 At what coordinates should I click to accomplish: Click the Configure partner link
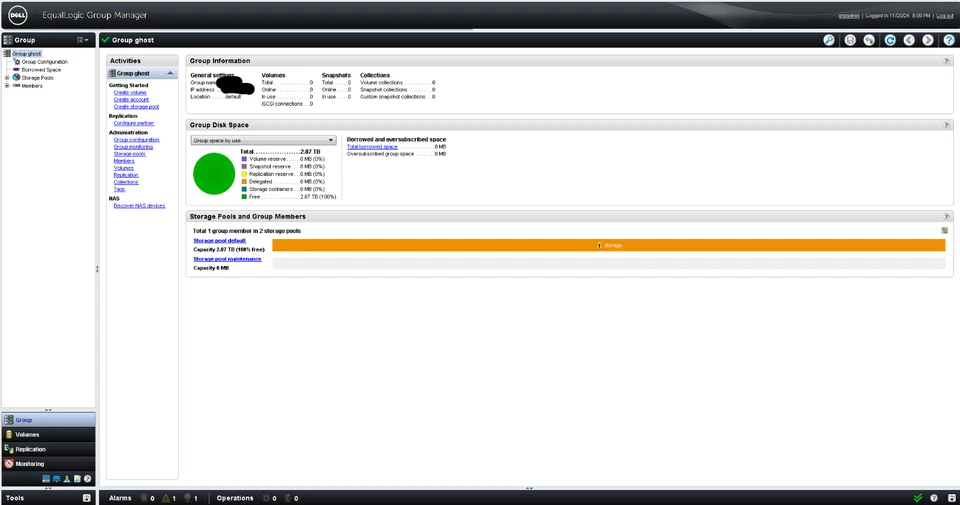(133, 123)
